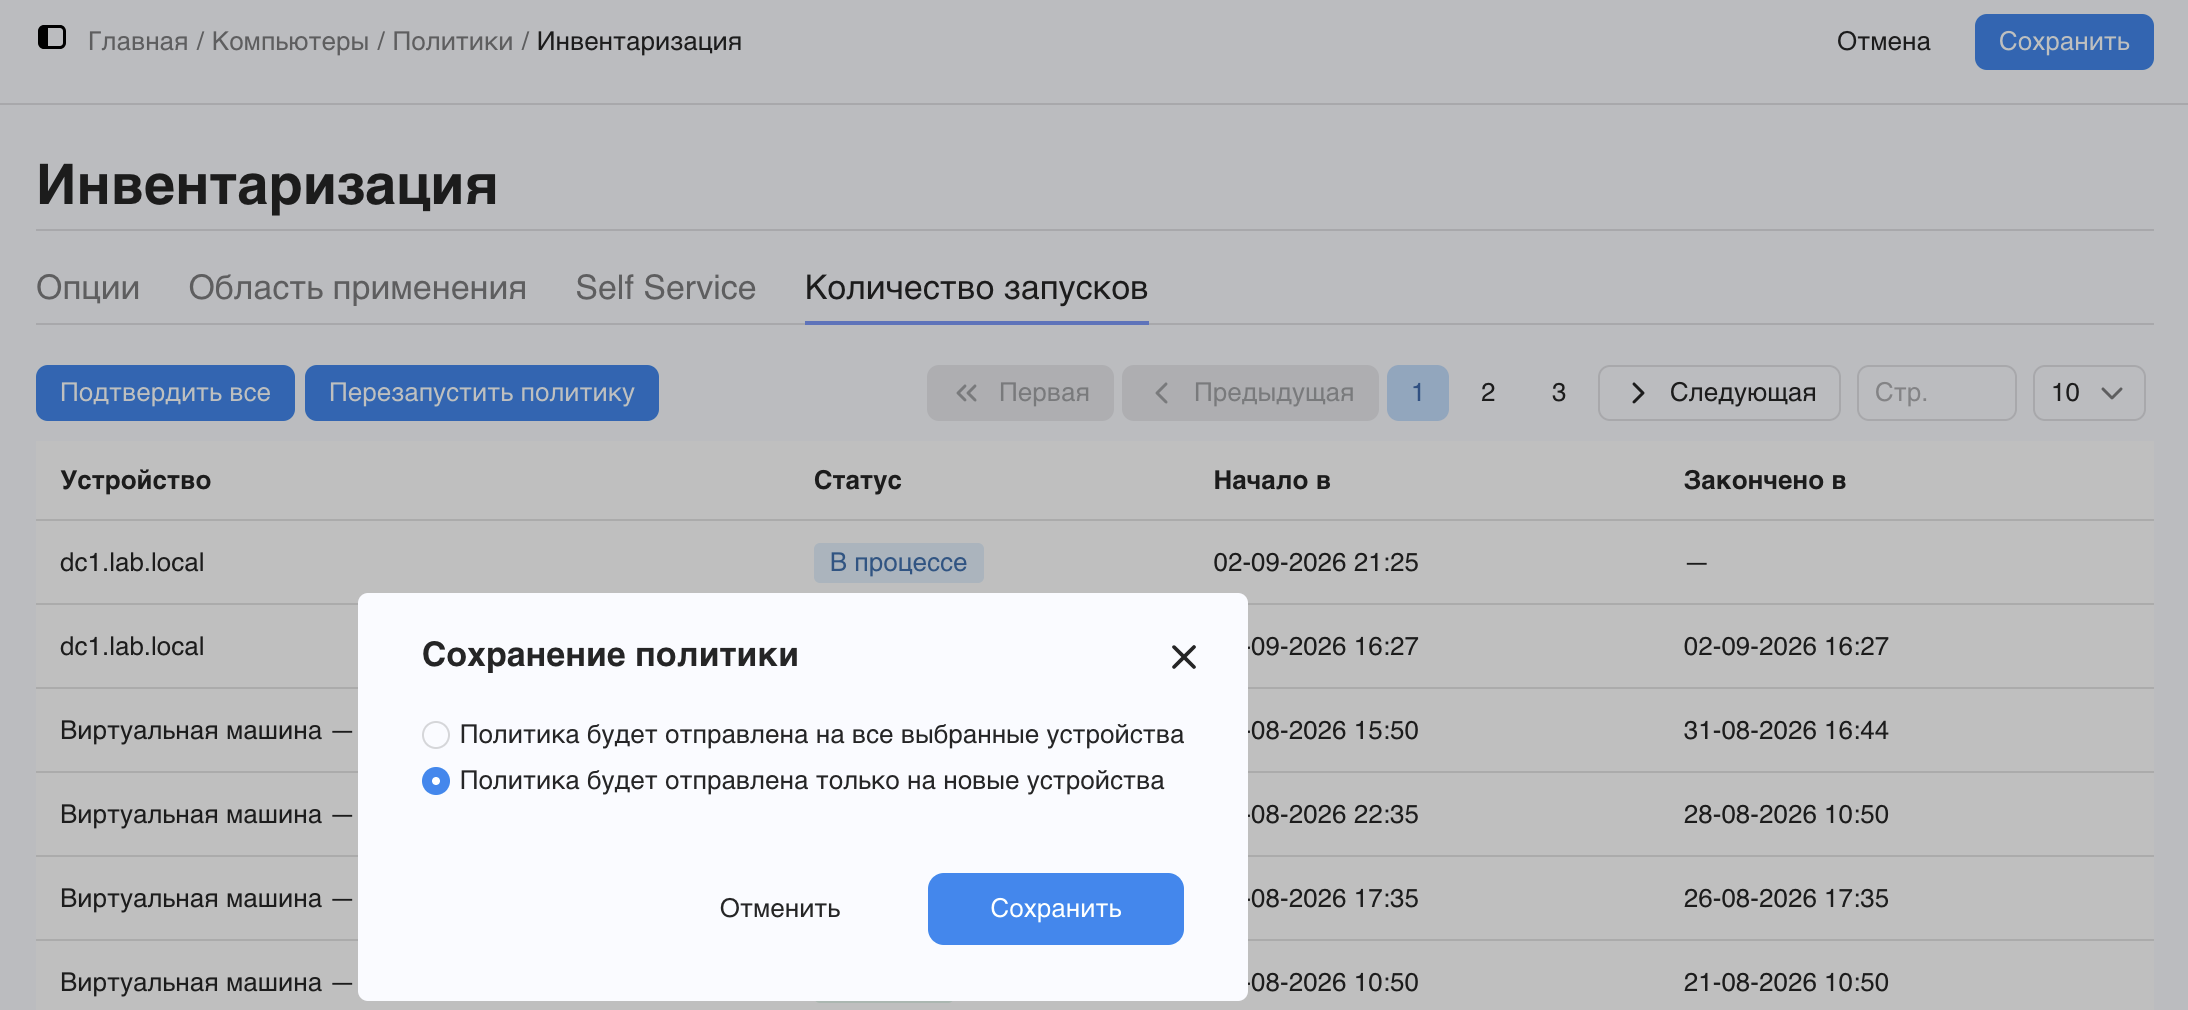Image resolution: width=2188 pixels, height=1010 pixels.
Task: Open the Главная breadcrumb link
Action: point(138,42)
